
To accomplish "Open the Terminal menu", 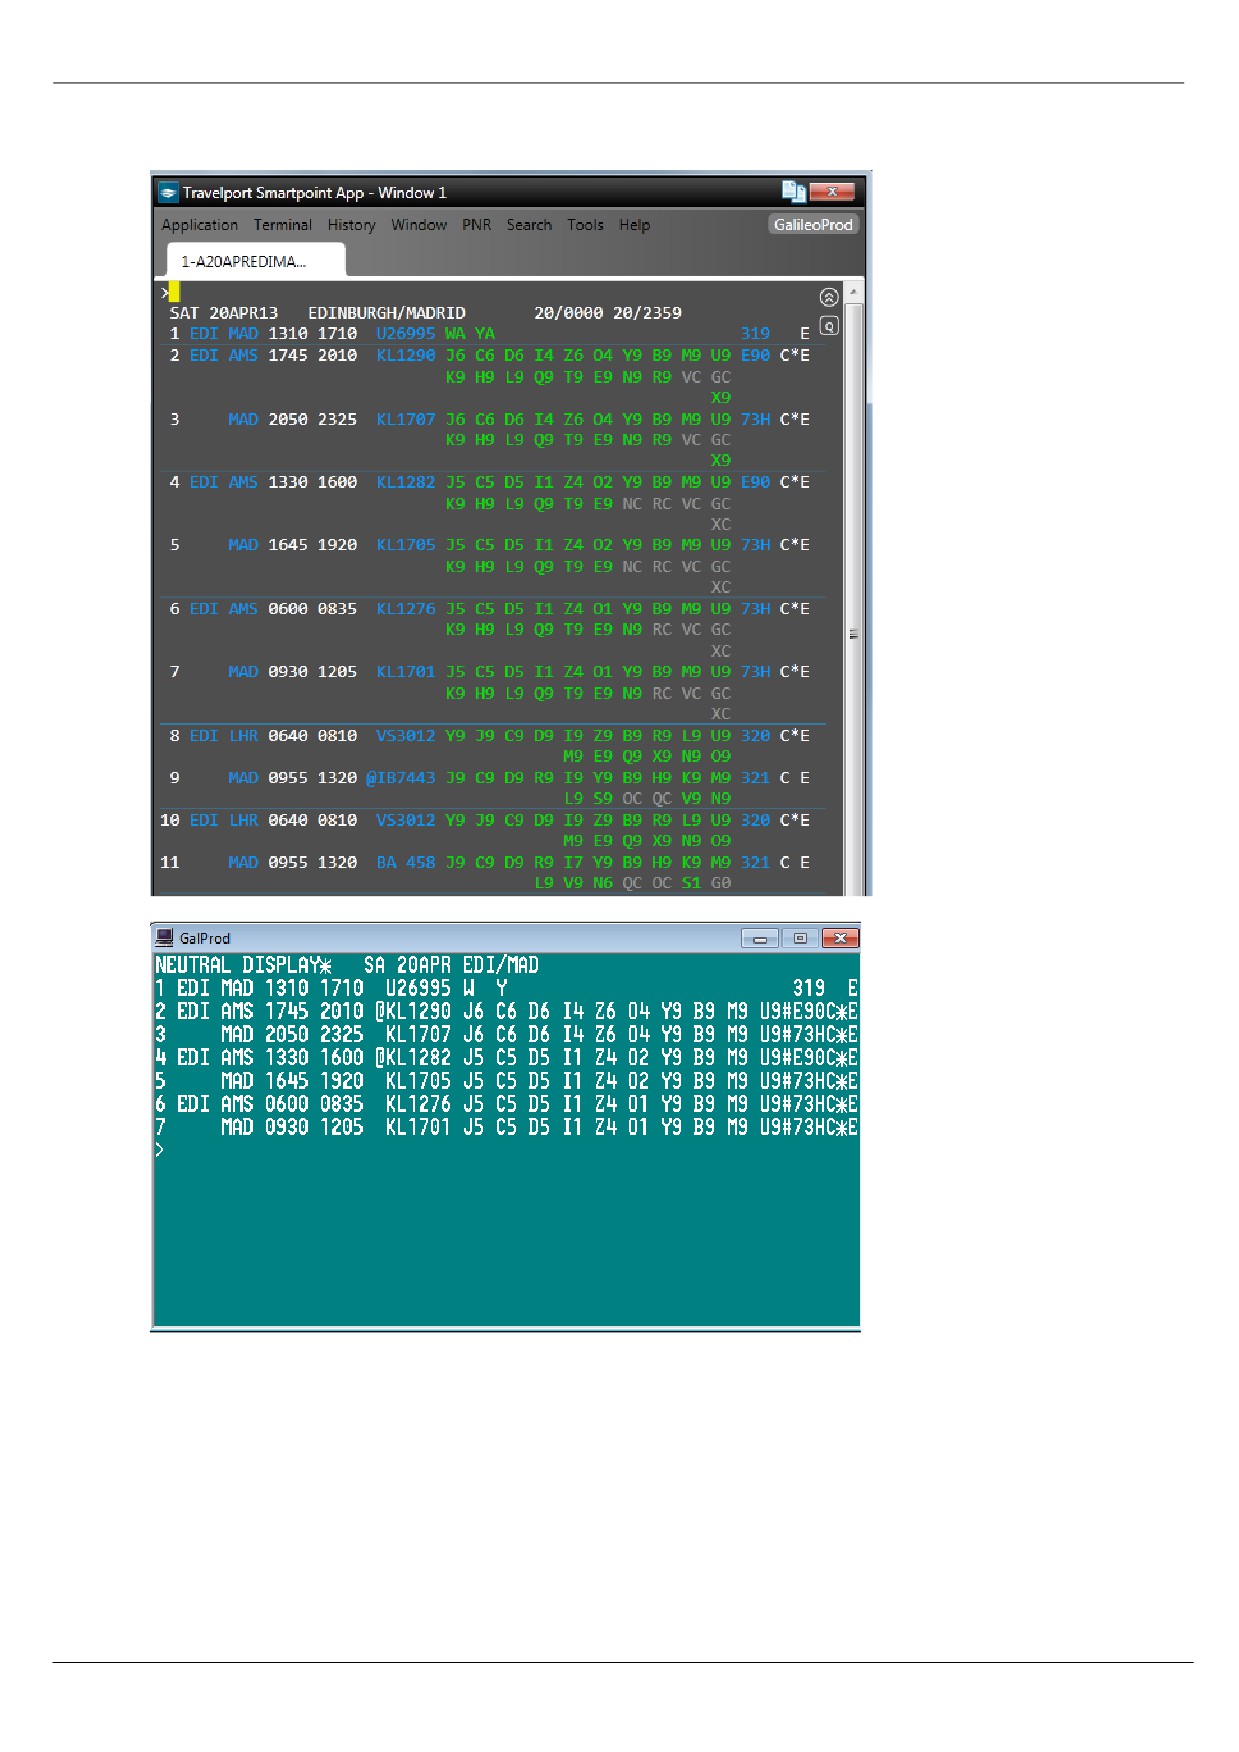I will (283, 225).
